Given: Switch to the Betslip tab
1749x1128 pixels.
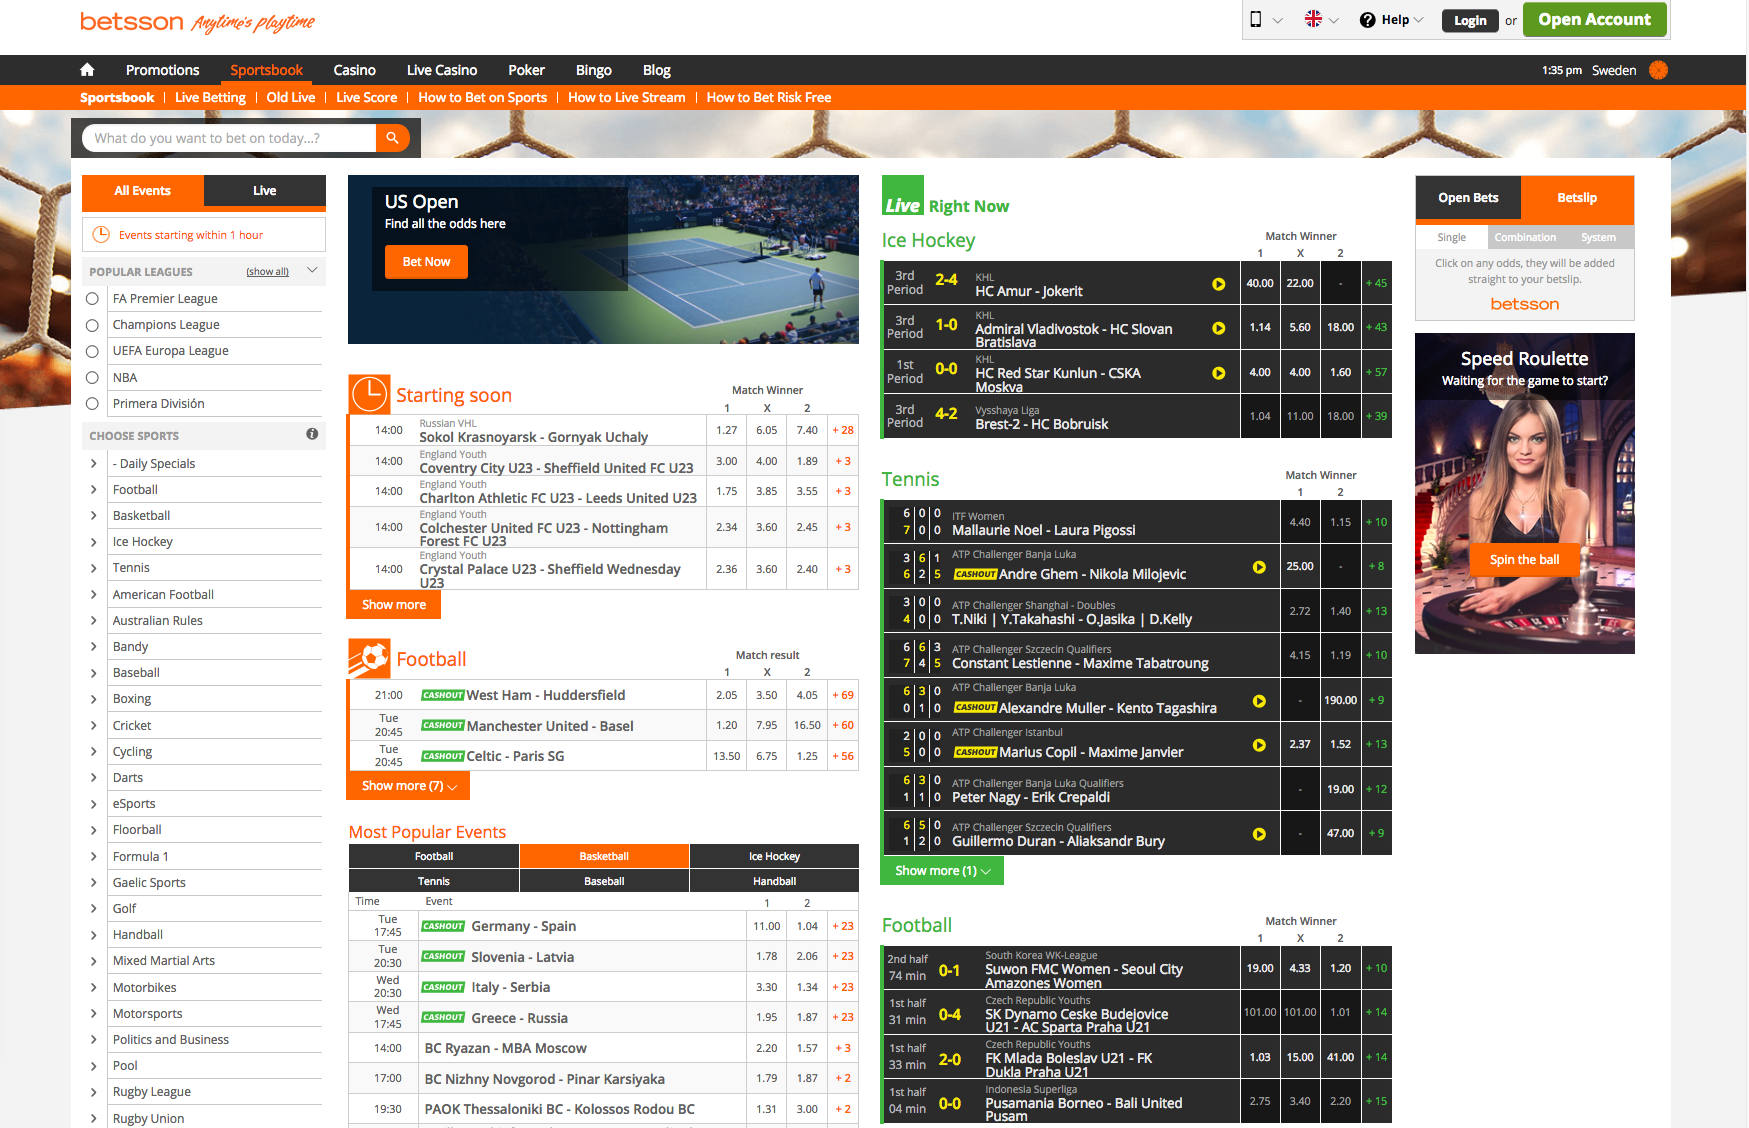Looking at the screenshot, I should click(1577, 198).
